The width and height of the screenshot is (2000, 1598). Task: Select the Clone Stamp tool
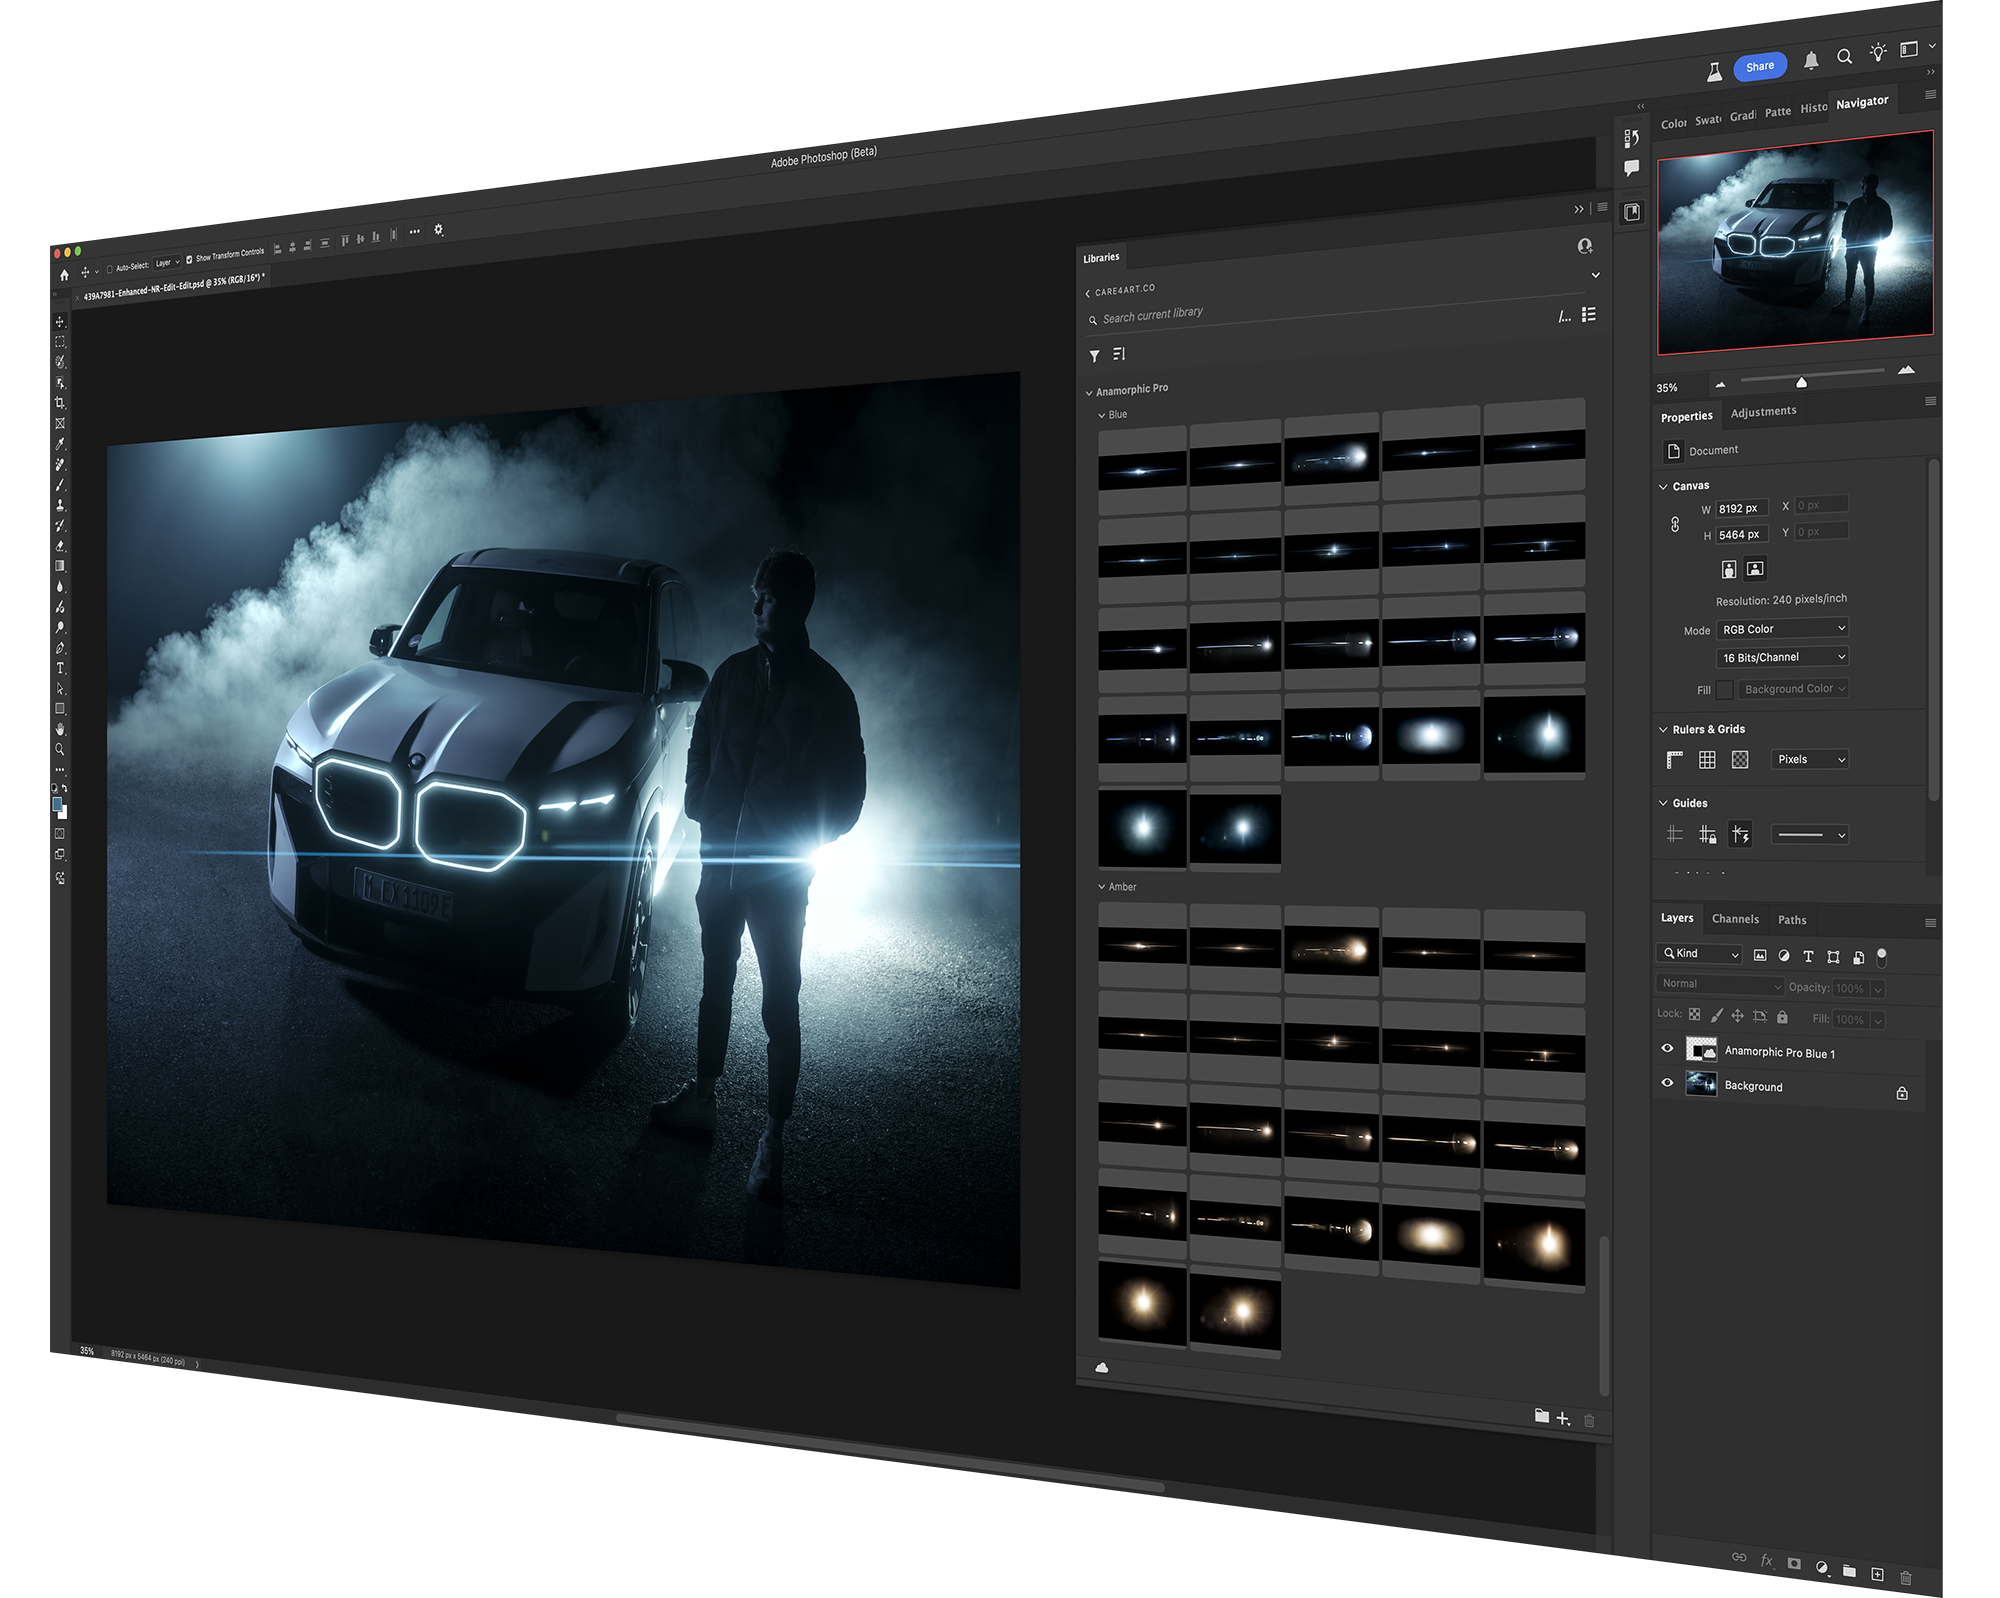click(x=60, y=505)
